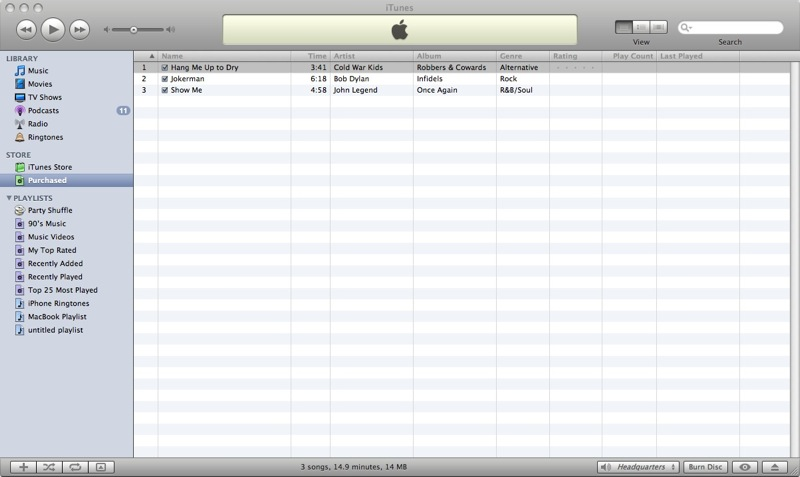Click the Next track fast-forward button

click(x=80, y=29)
